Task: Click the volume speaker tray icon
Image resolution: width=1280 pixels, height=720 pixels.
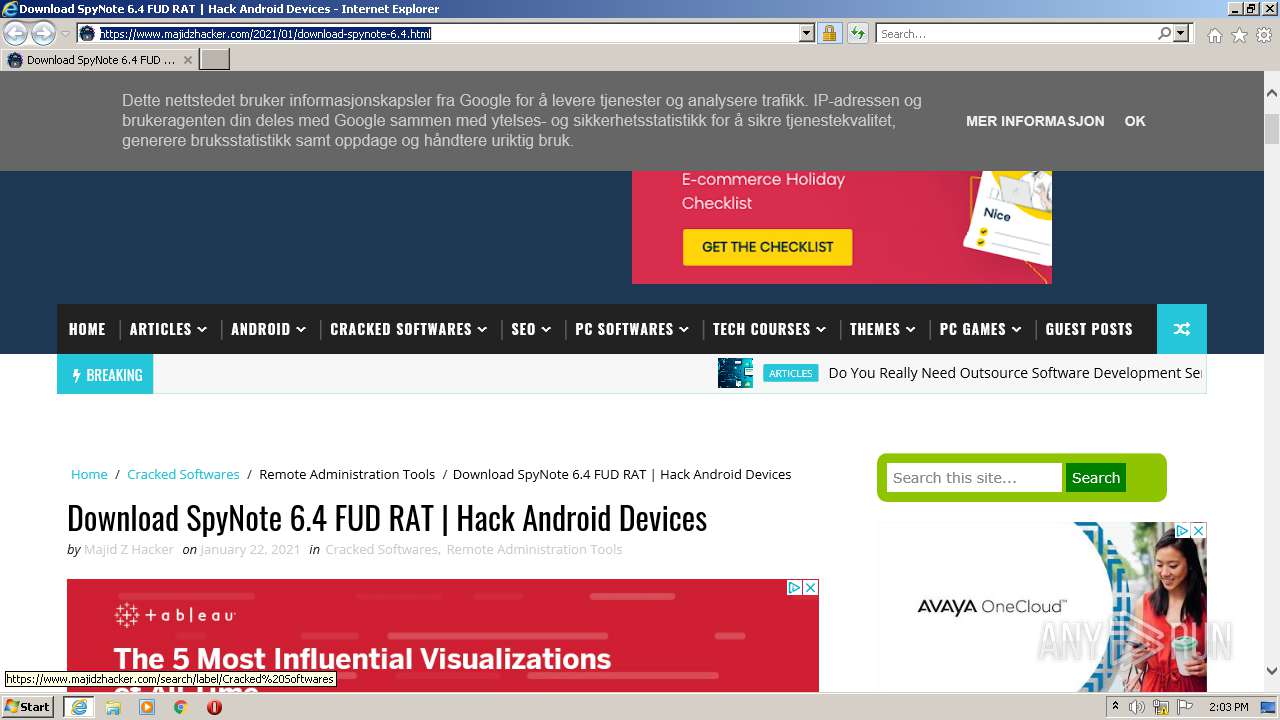Action: point(1137,707)
